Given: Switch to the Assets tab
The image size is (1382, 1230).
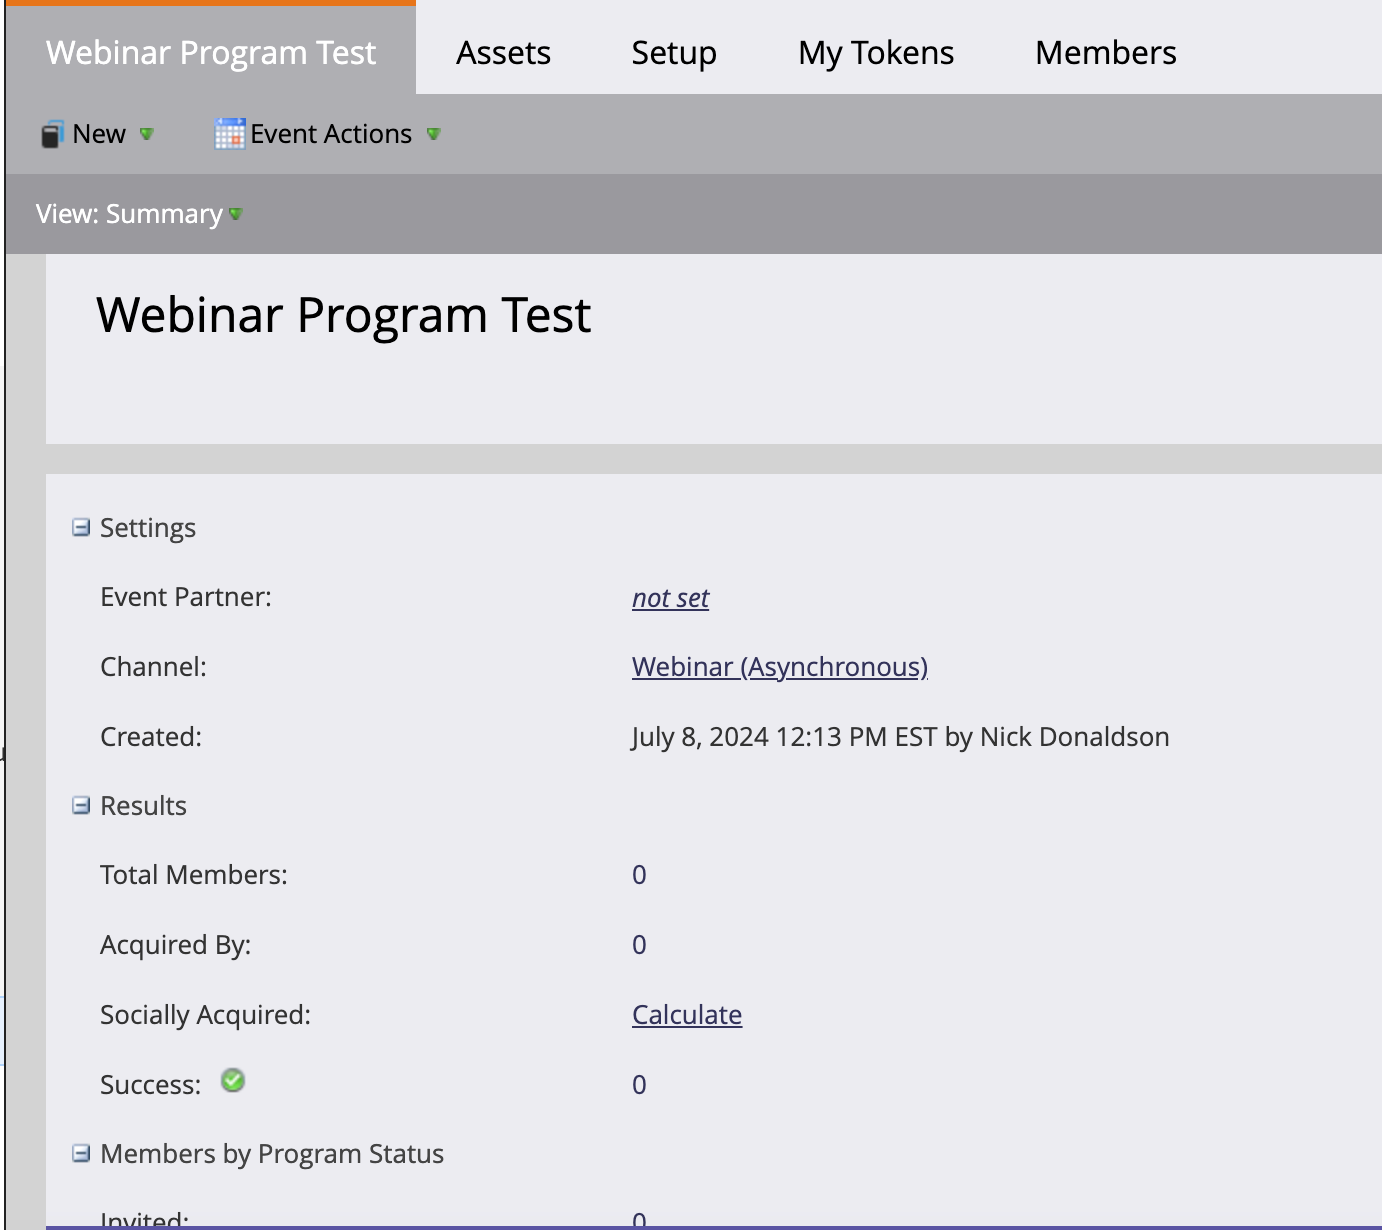Looking at the screenshot, I should point(503,53).
